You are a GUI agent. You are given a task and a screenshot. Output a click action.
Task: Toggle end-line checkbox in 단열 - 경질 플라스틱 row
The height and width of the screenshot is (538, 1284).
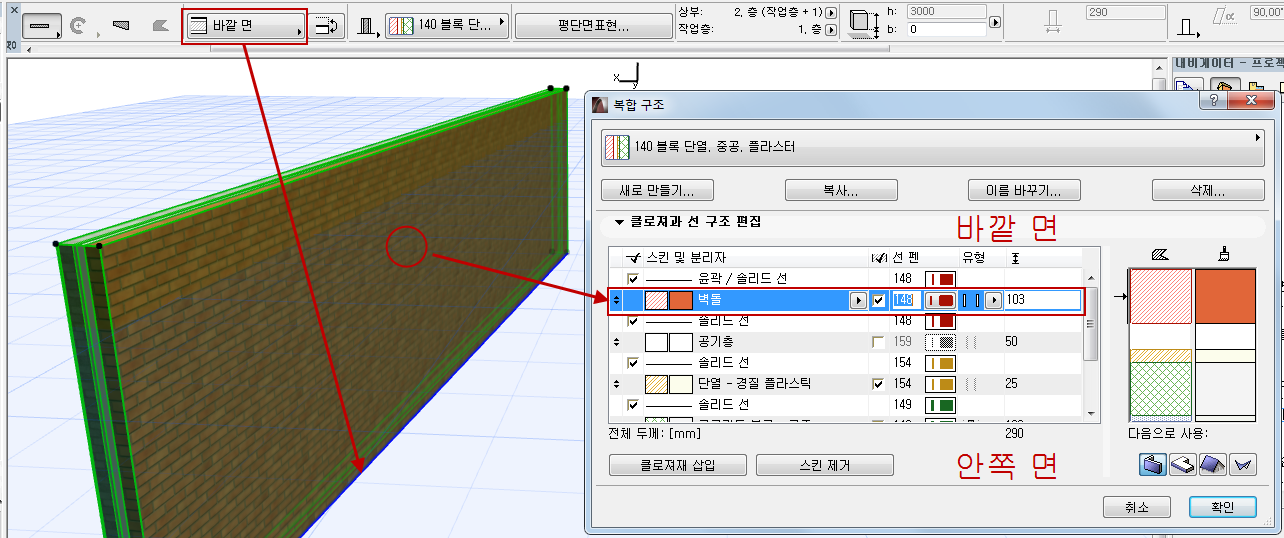[x=878, y=383]
